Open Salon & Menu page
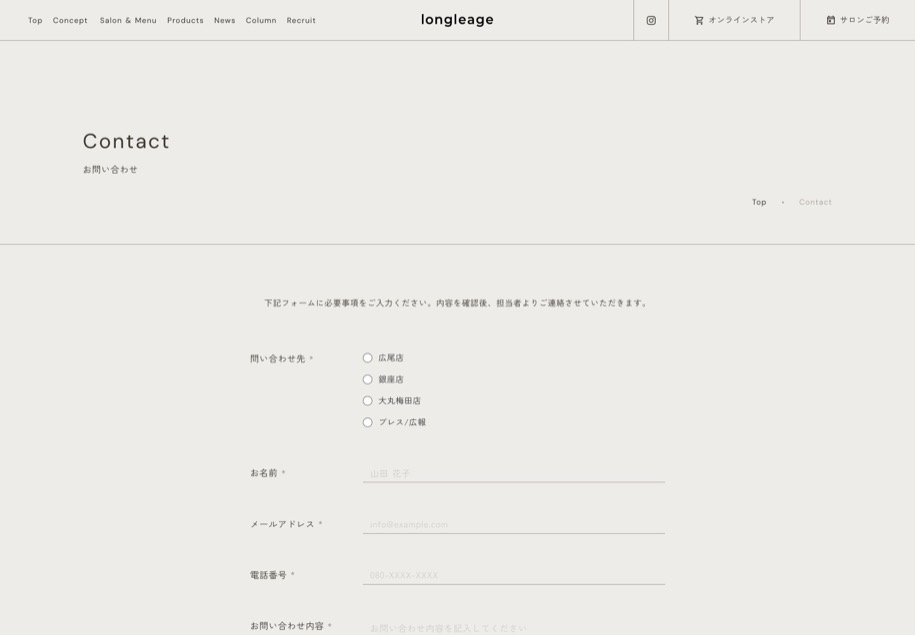This screenshot has height=635, width=915. 128,20
